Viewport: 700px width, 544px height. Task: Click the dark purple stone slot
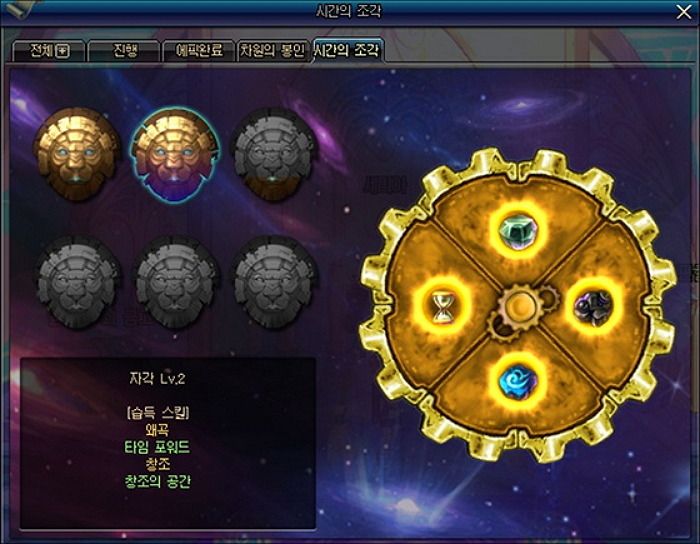click(x=593, y=306)
